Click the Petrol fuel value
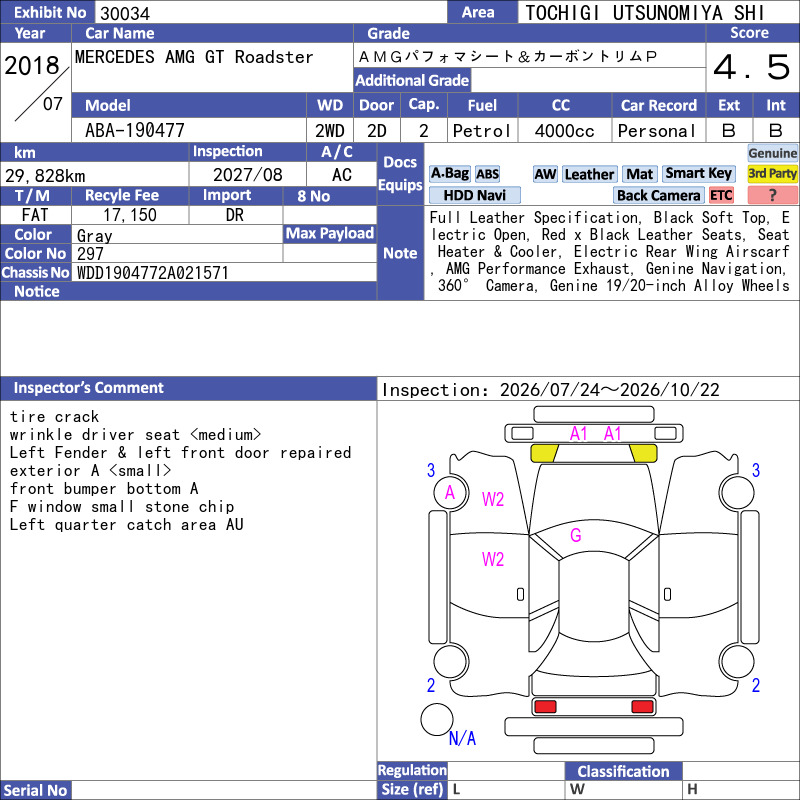The height and width of the screenshot is (800, 800). pos(482,131)
